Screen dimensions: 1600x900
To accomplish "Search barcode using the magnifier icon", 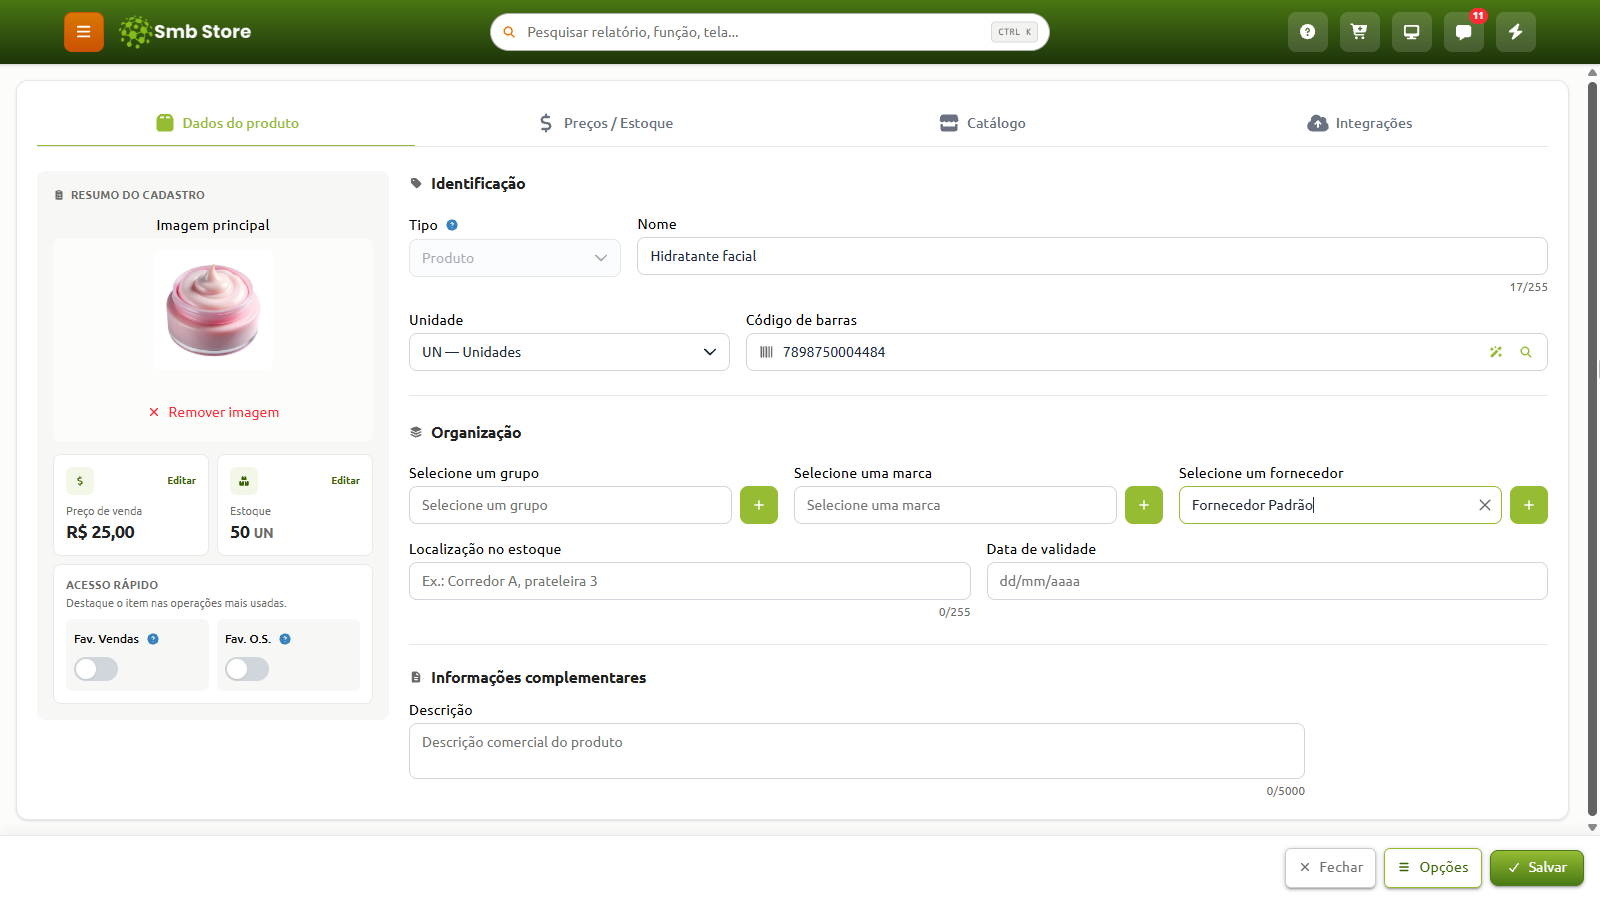I will (x=1526, y=352).
